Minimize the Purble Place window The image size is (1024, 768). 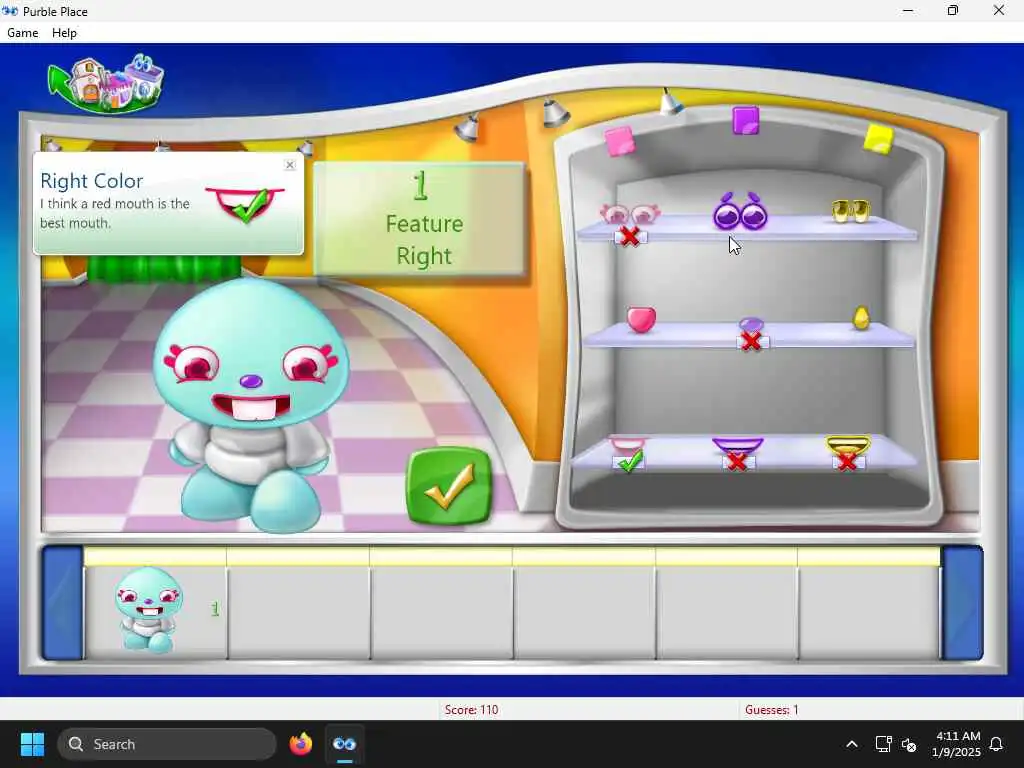click(908, 10)
